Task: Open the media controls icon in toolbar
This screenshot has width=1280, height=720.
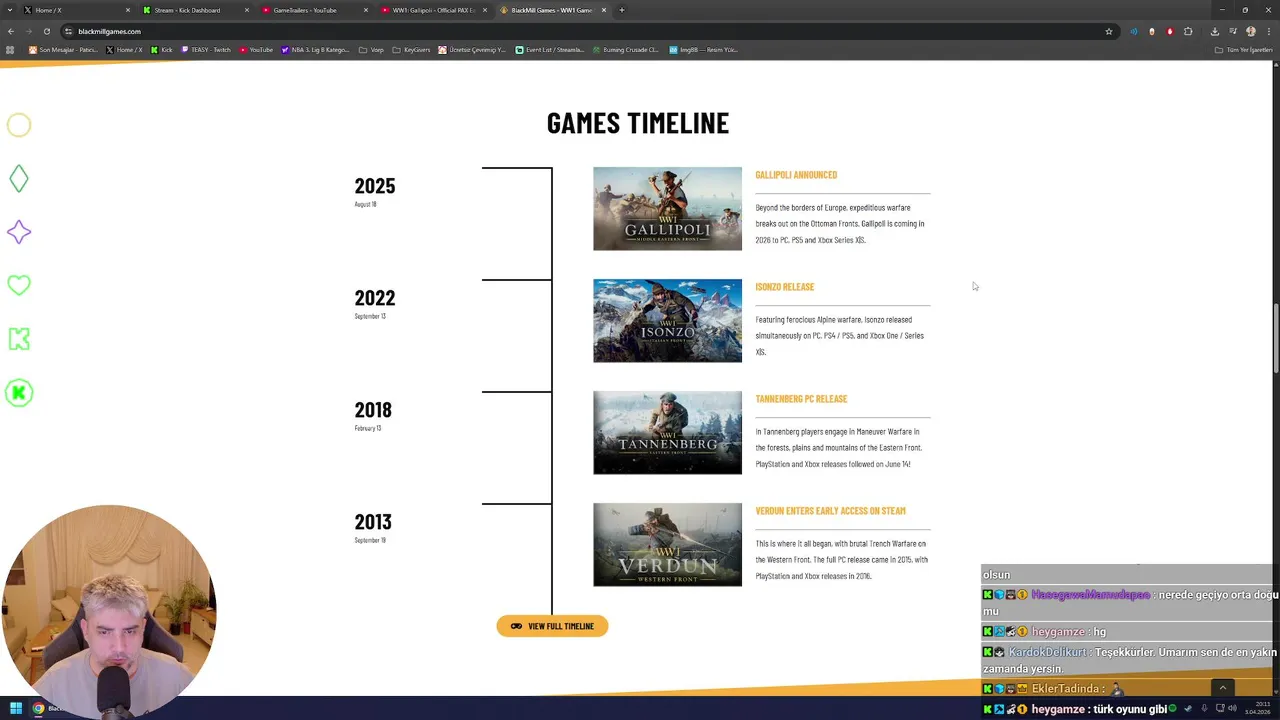Action: pyautogui.click(x=1232, y=31)
